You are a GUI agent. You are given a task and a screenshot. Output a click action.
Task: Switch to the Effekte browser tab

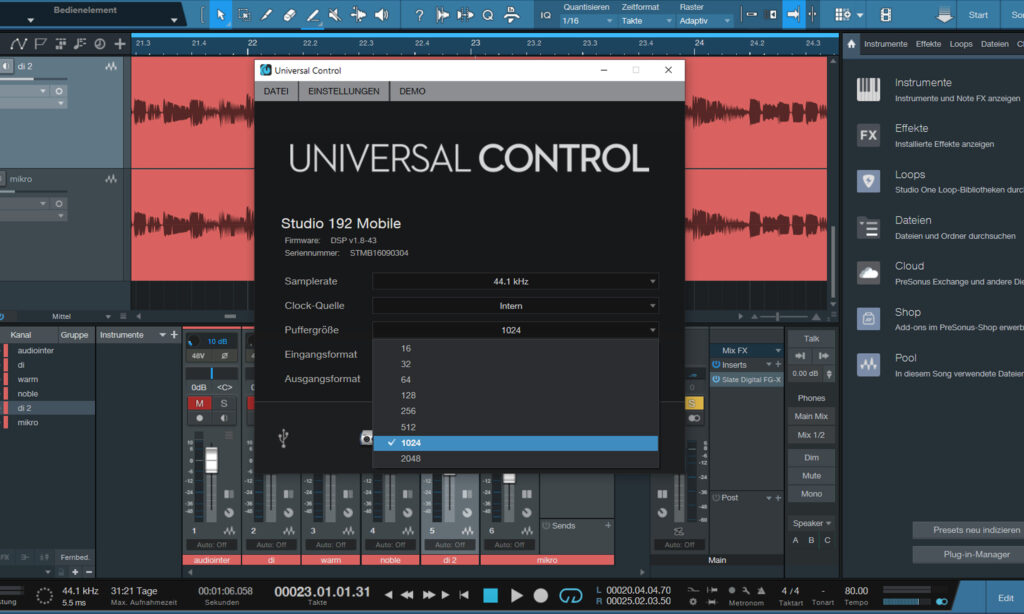(x=928, y=44)
